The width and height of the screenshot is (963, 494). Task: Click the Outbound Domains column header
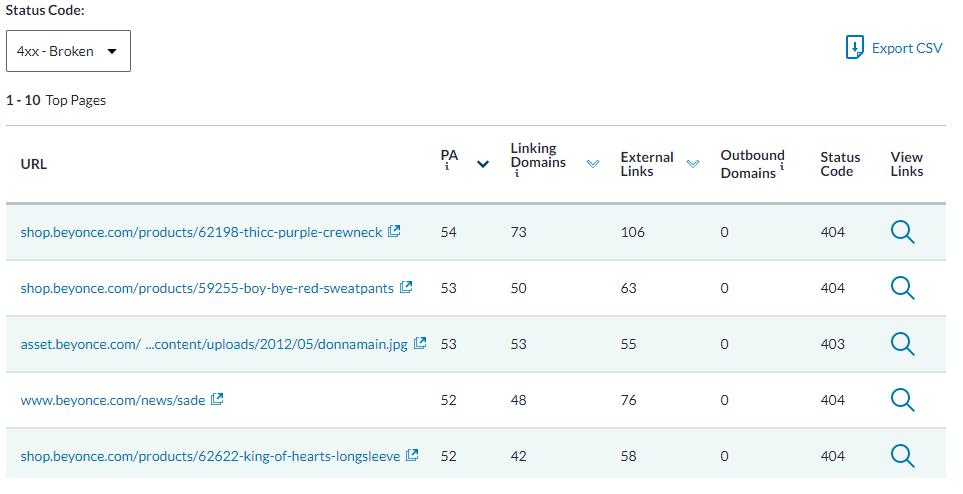click(751, 164)
